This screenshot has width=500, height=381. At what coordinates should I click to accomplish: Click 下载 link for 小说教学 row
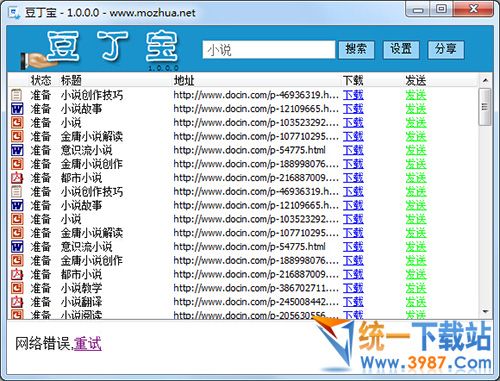pos(353,288)
